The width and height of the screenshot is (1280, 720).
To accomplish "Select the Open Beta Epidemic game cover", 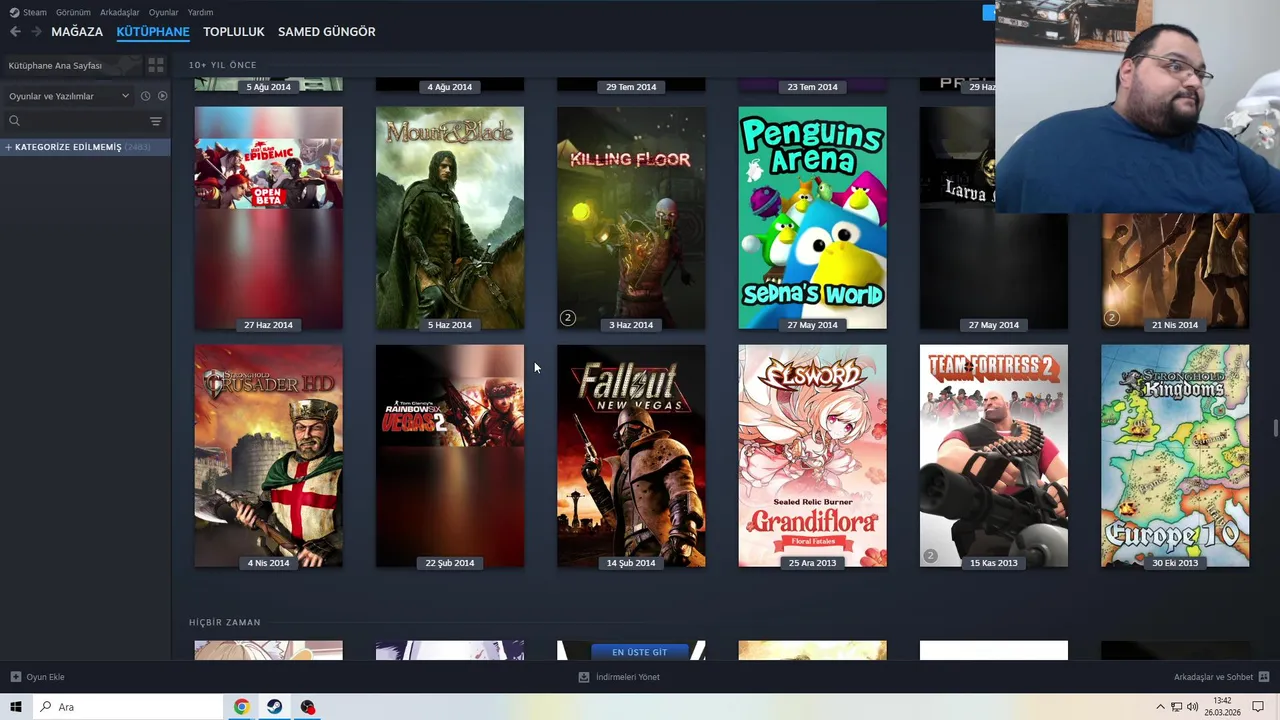I will [268, 218].
